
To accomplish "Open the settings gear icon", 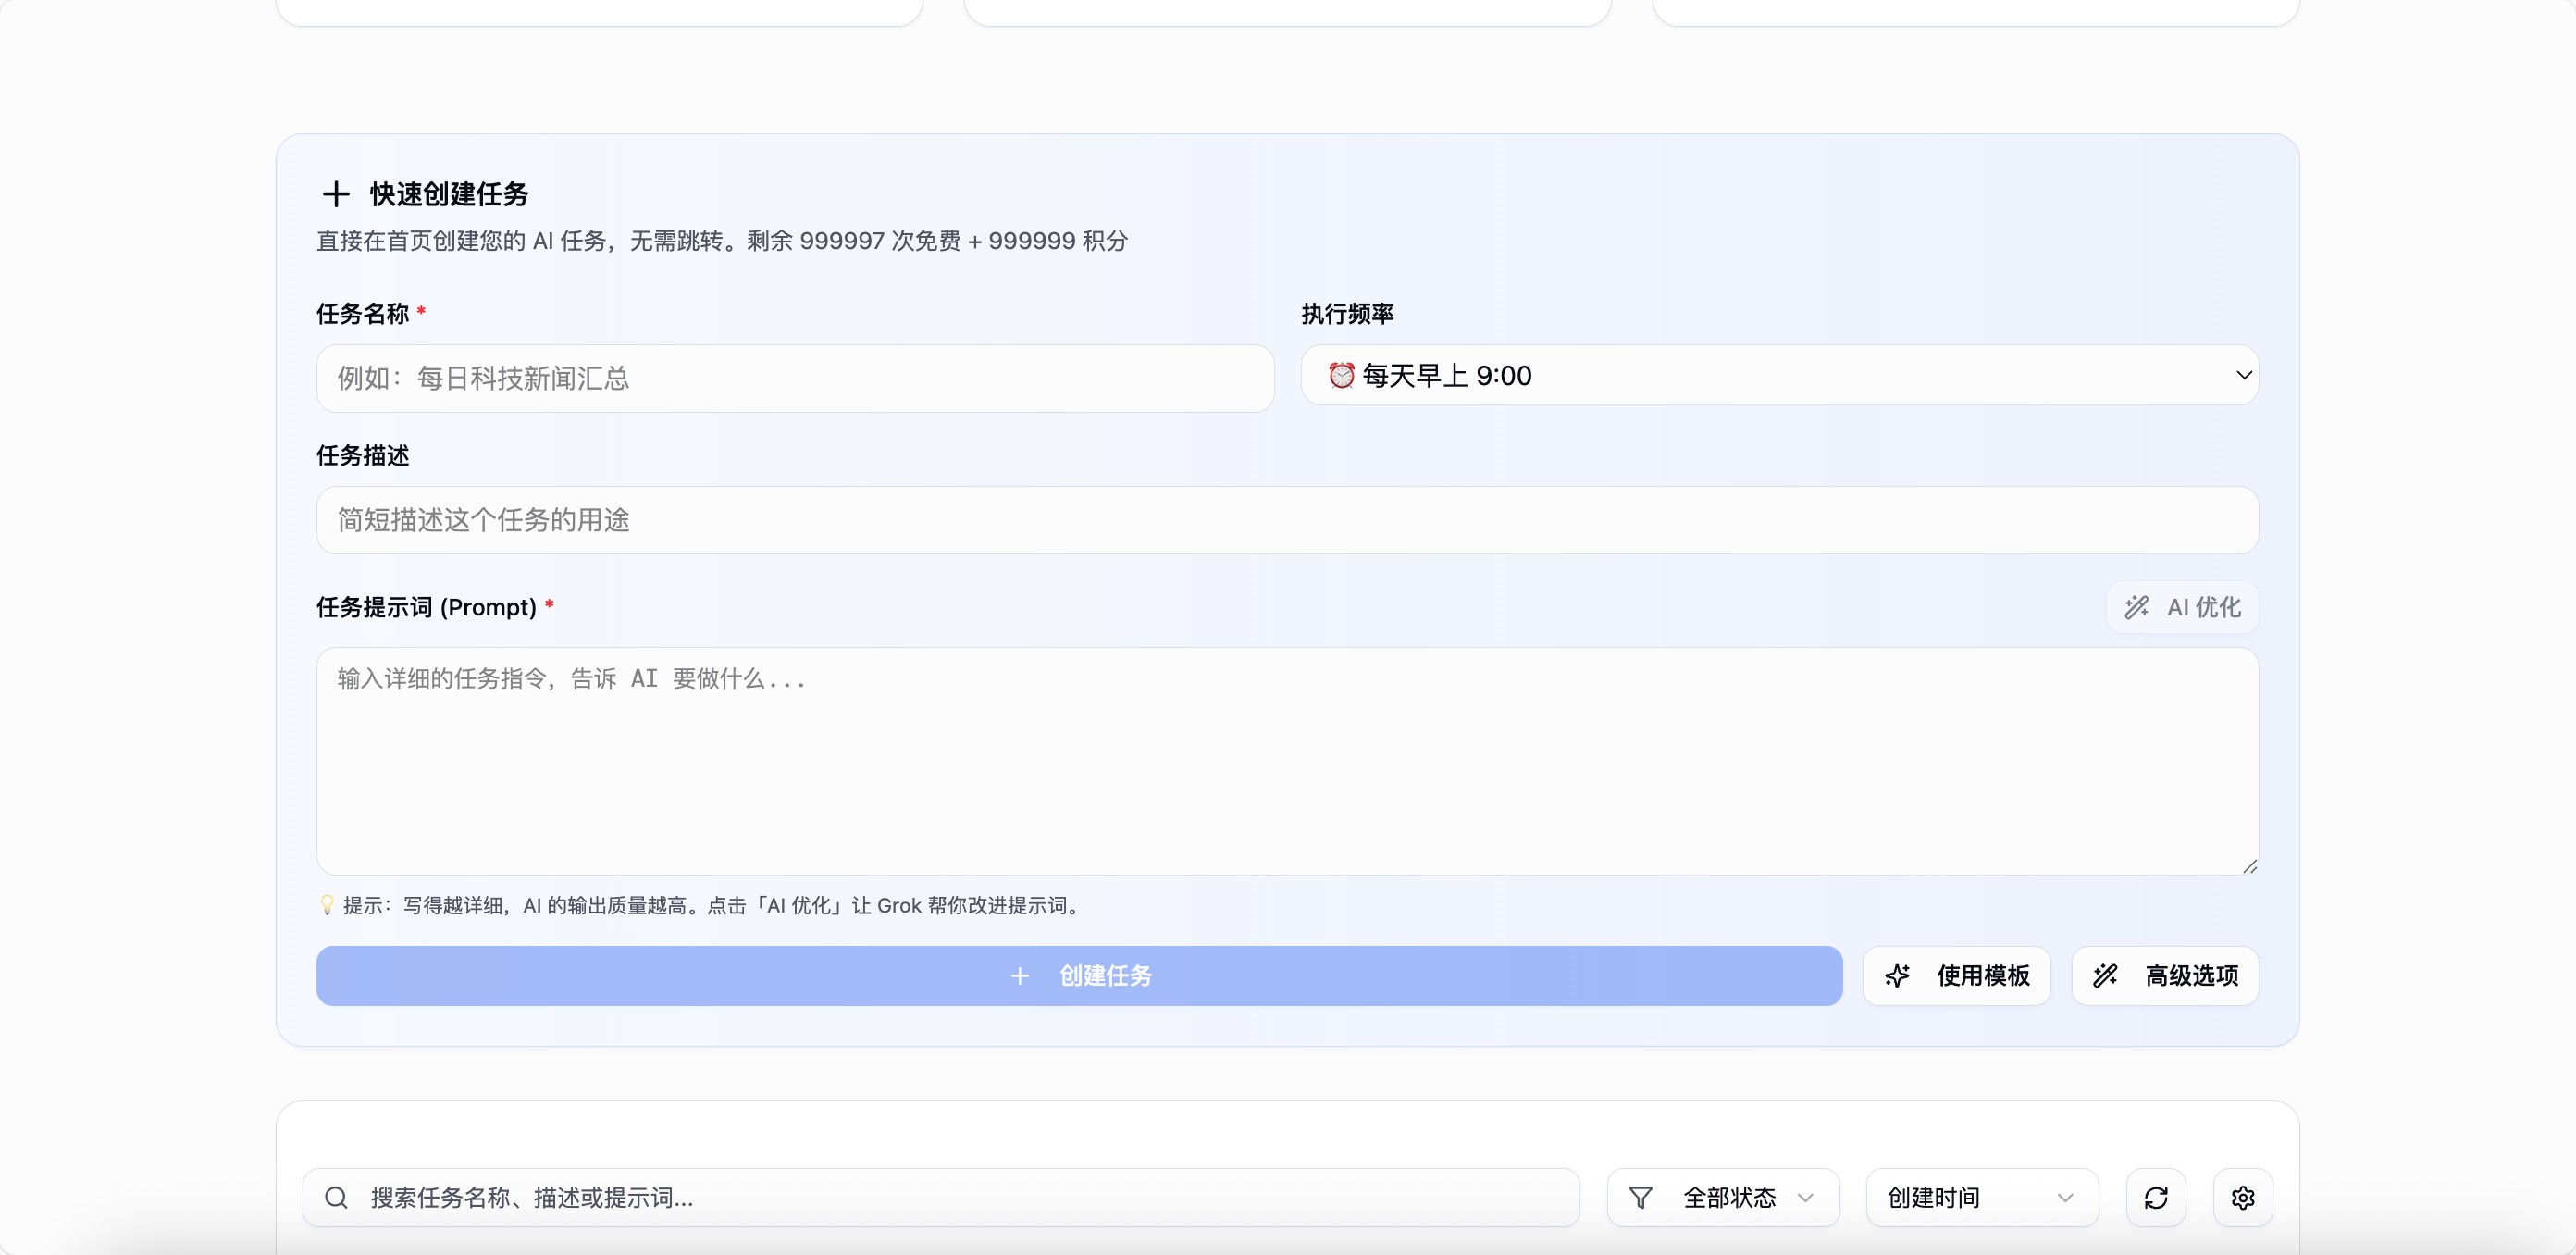I will pos(2243,1197).
